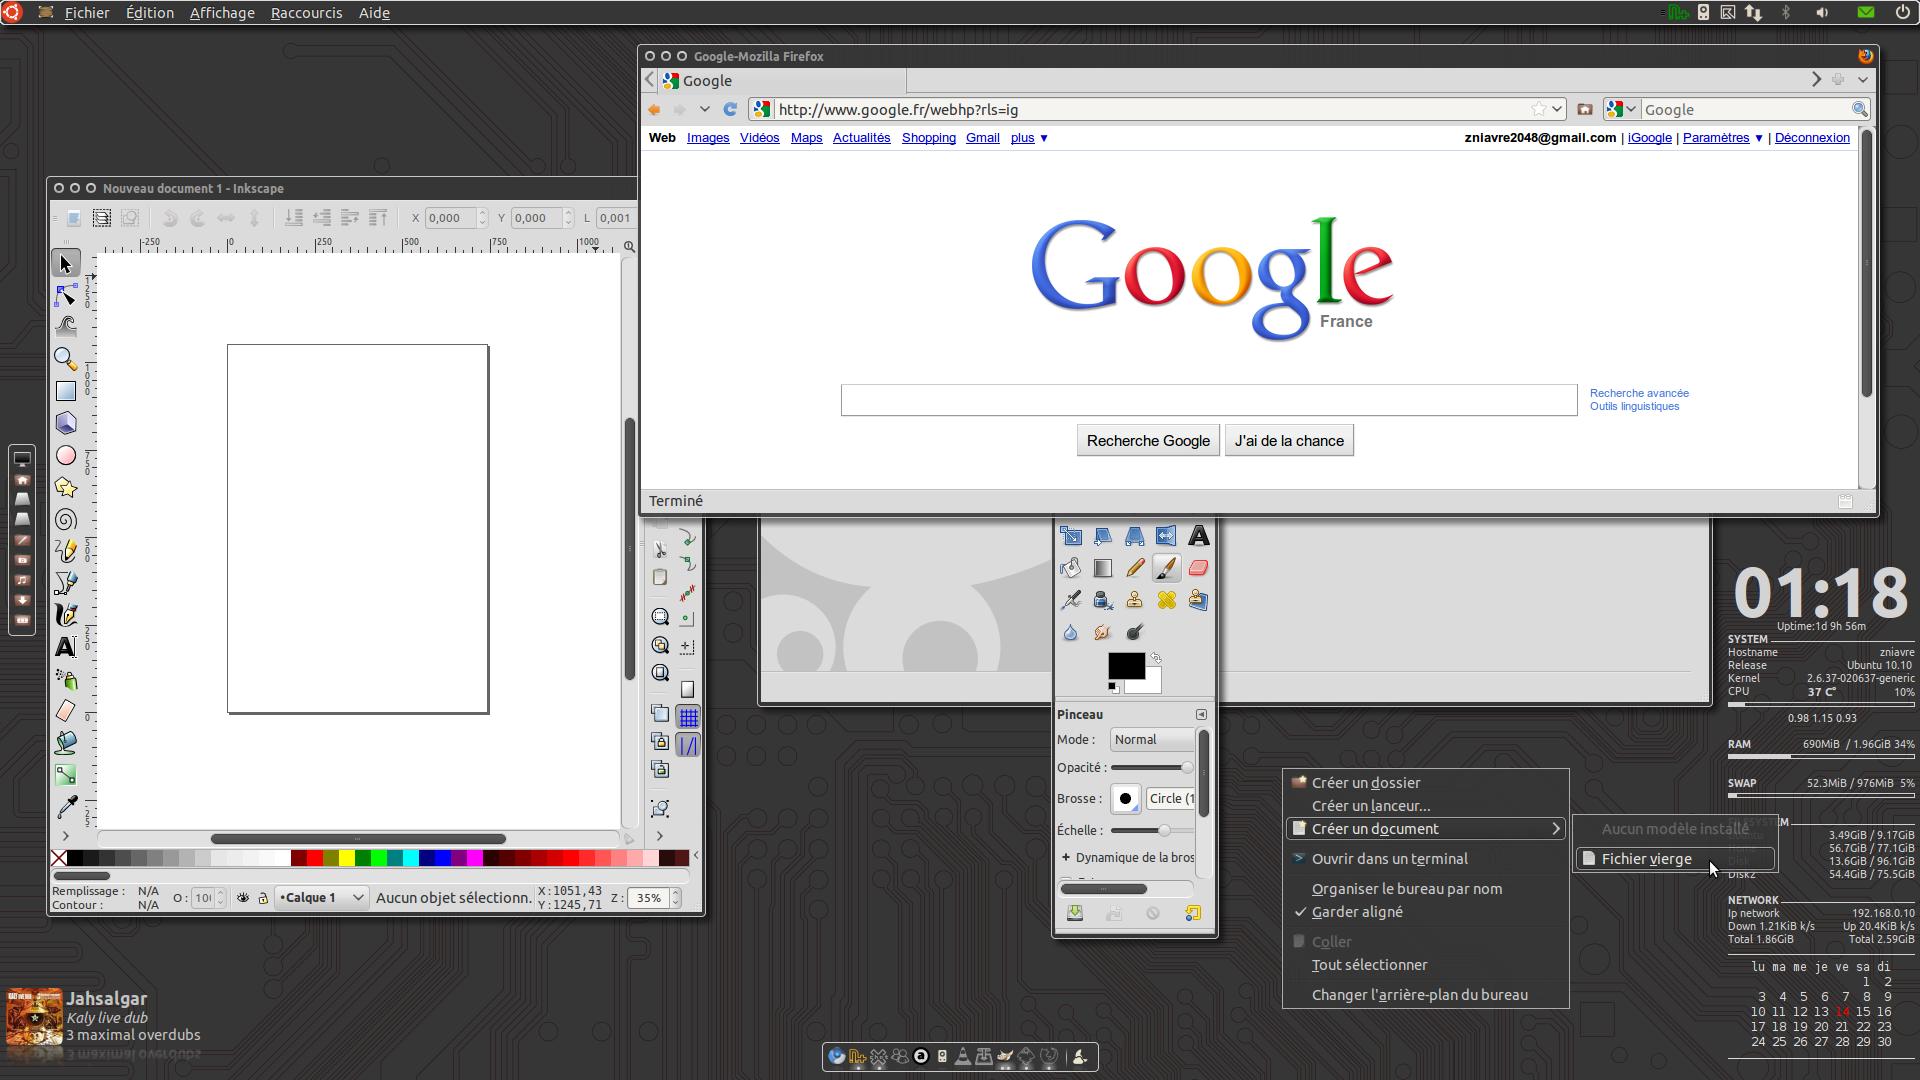This screenshot has height=1080, width=1920.
Task: Select the GIMP pencil tool
Action: (x=1134, y=568)
